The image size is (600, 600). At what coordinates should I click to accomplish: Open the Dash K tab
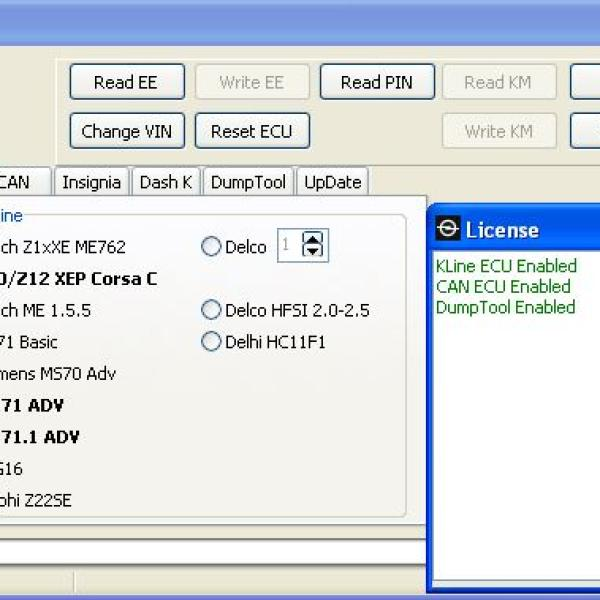165,182
